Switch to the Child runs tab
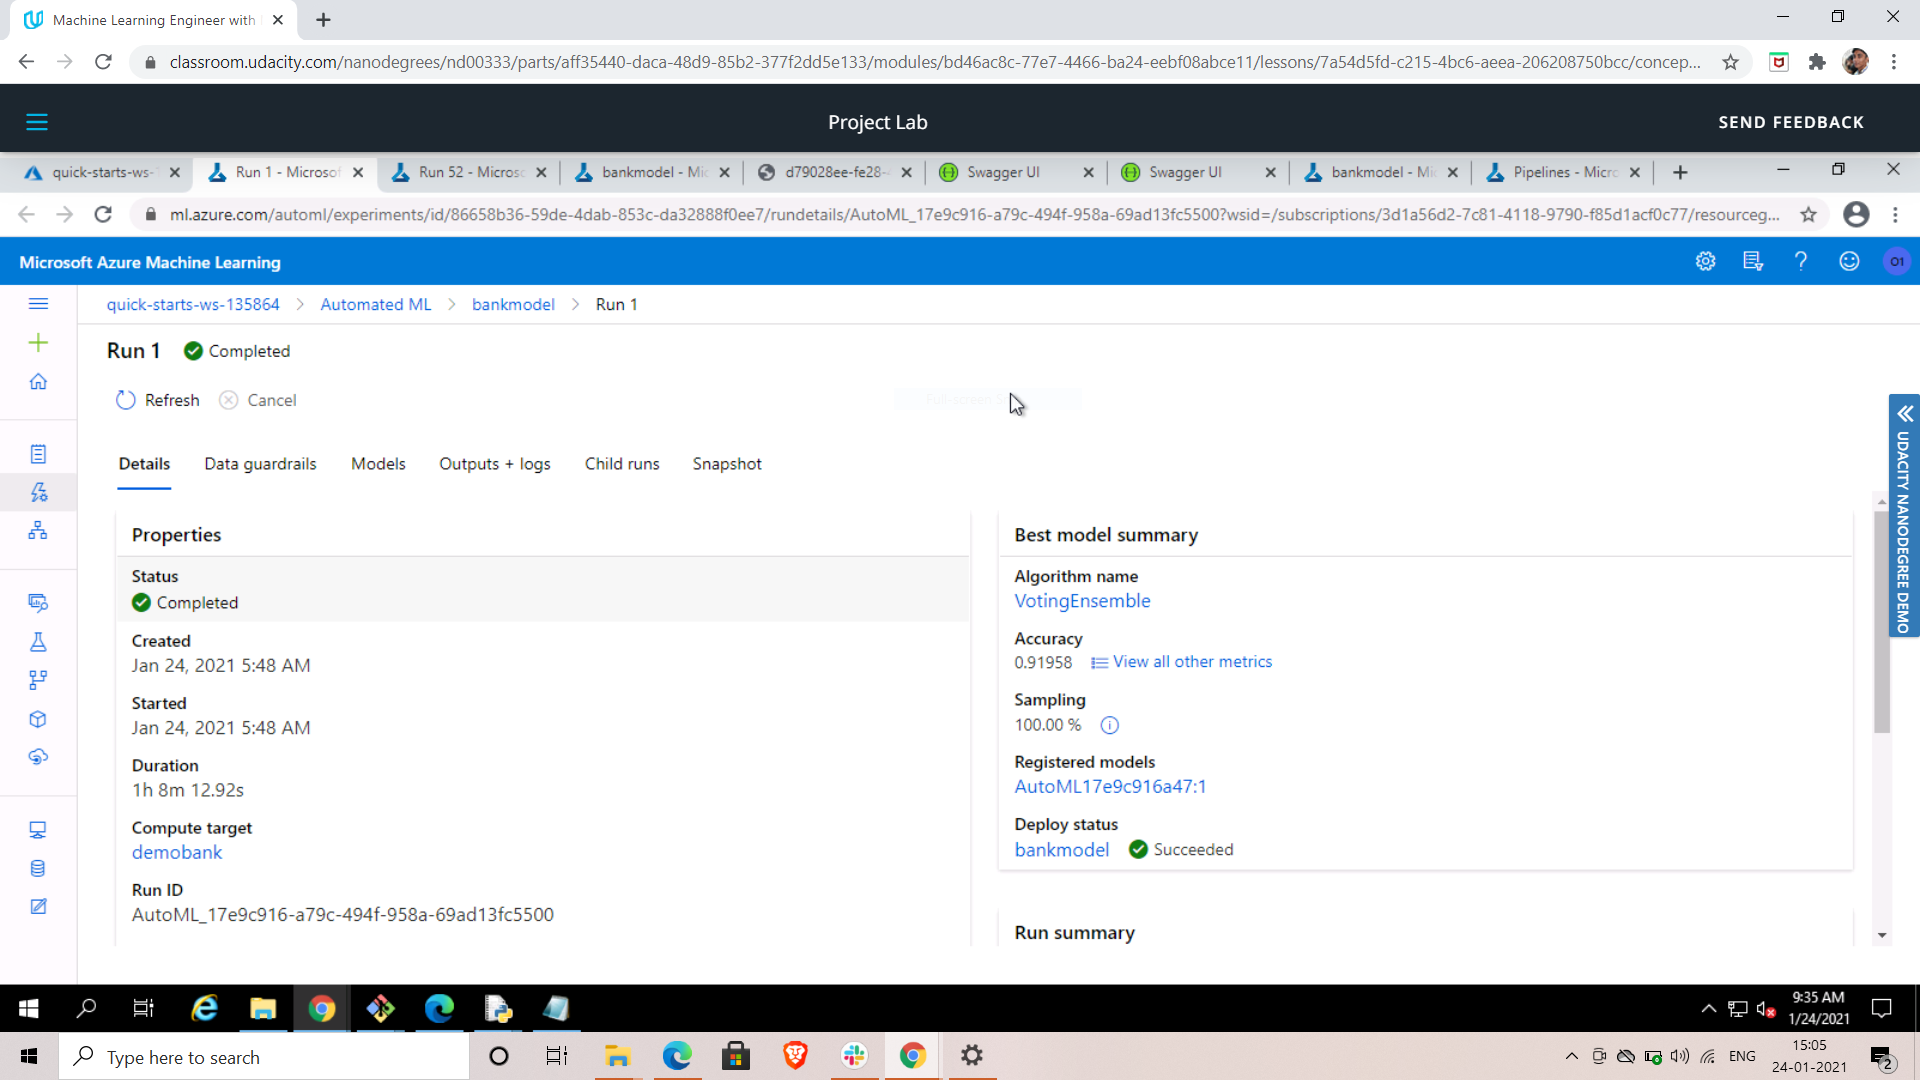This screenshot has width=1920, height=1080. click(x=621, y=464)
